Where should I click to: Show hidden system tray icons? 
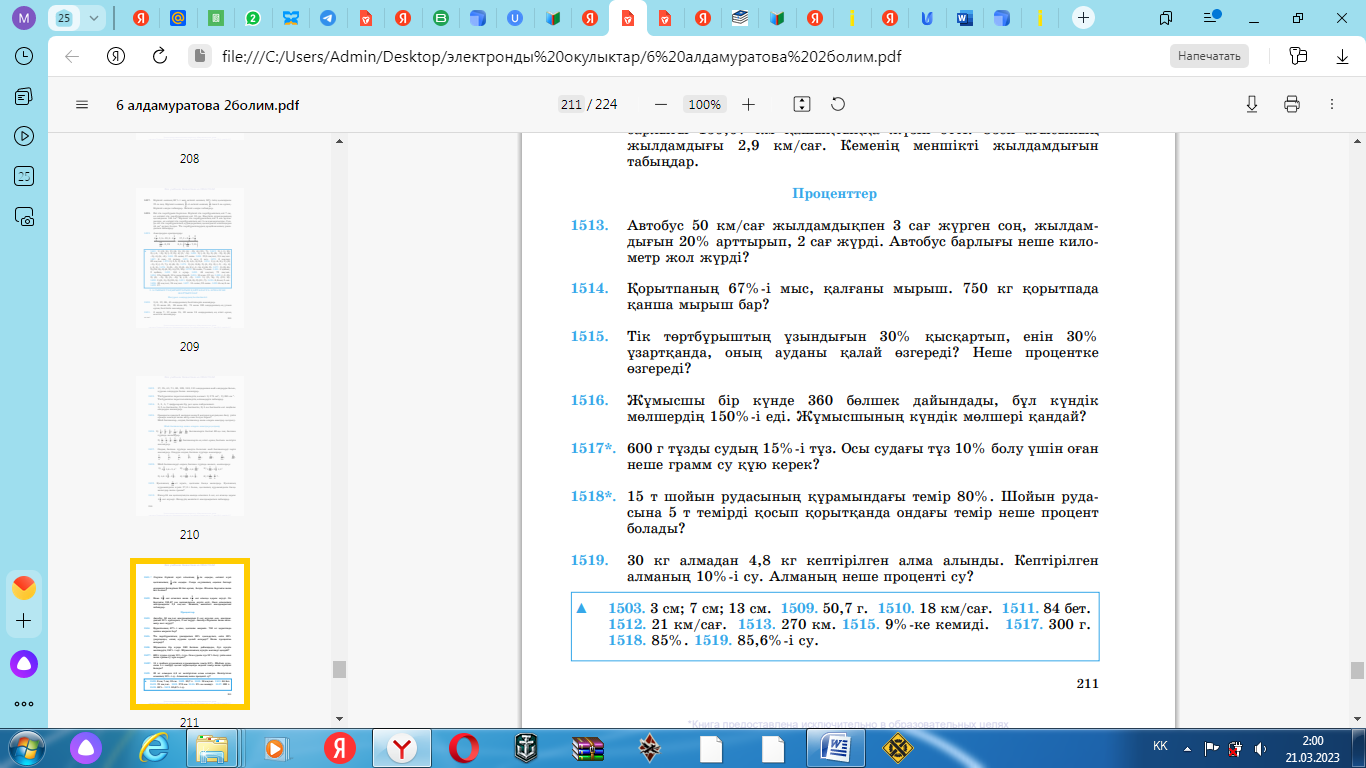(x=1189, y=747)
